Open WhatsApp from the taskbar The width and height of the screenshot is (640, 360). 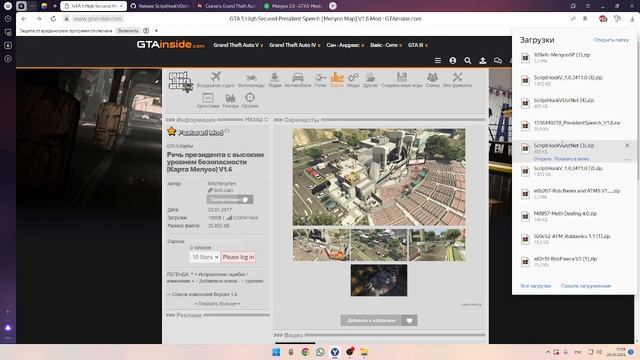pyautogui.click(x=320, y=352)
